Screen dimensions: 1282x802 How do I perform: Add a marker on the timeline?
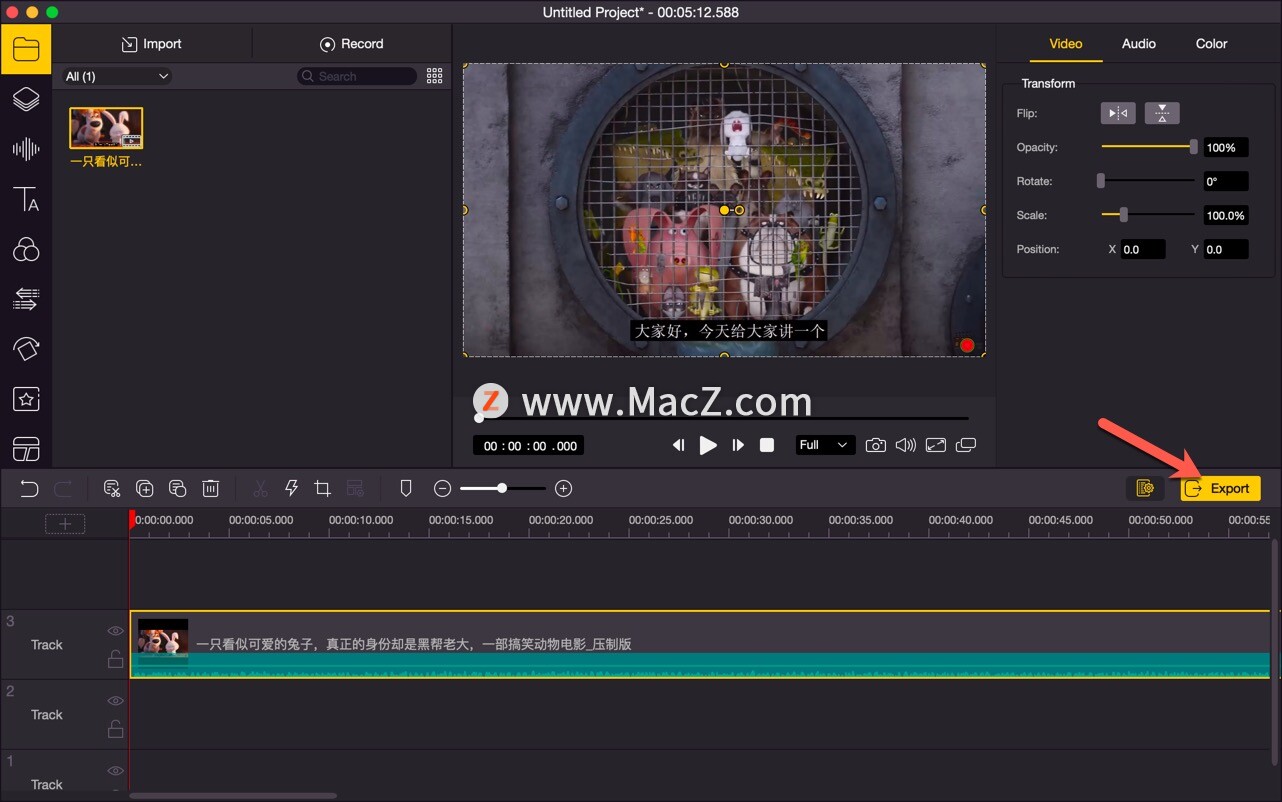[x=406, y=488]
